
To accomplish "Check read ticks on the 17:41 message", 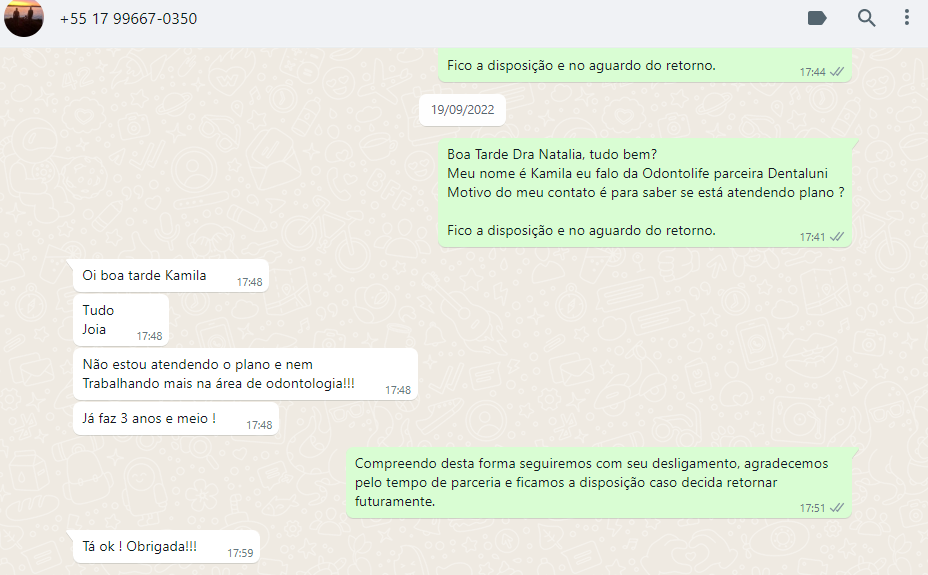I will click(x=837, y=237).
